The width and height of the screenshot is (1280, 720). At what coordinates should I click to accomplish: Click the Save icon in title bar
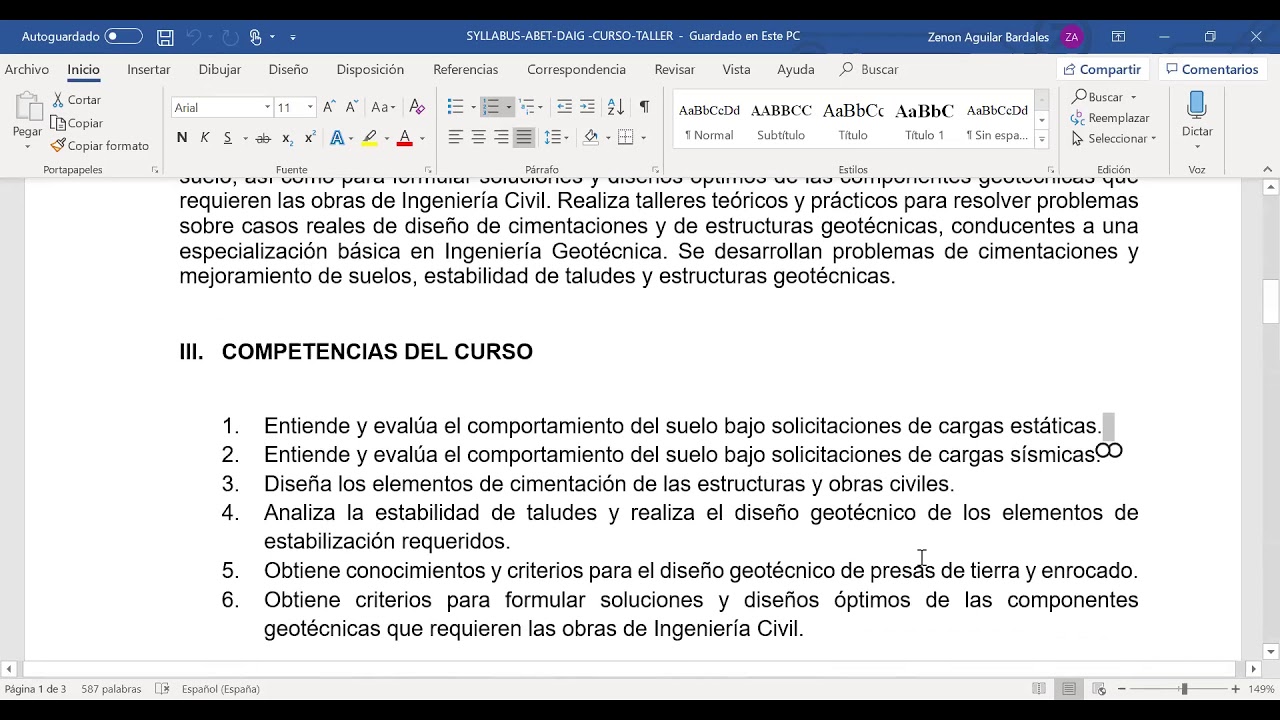[165, 37]
